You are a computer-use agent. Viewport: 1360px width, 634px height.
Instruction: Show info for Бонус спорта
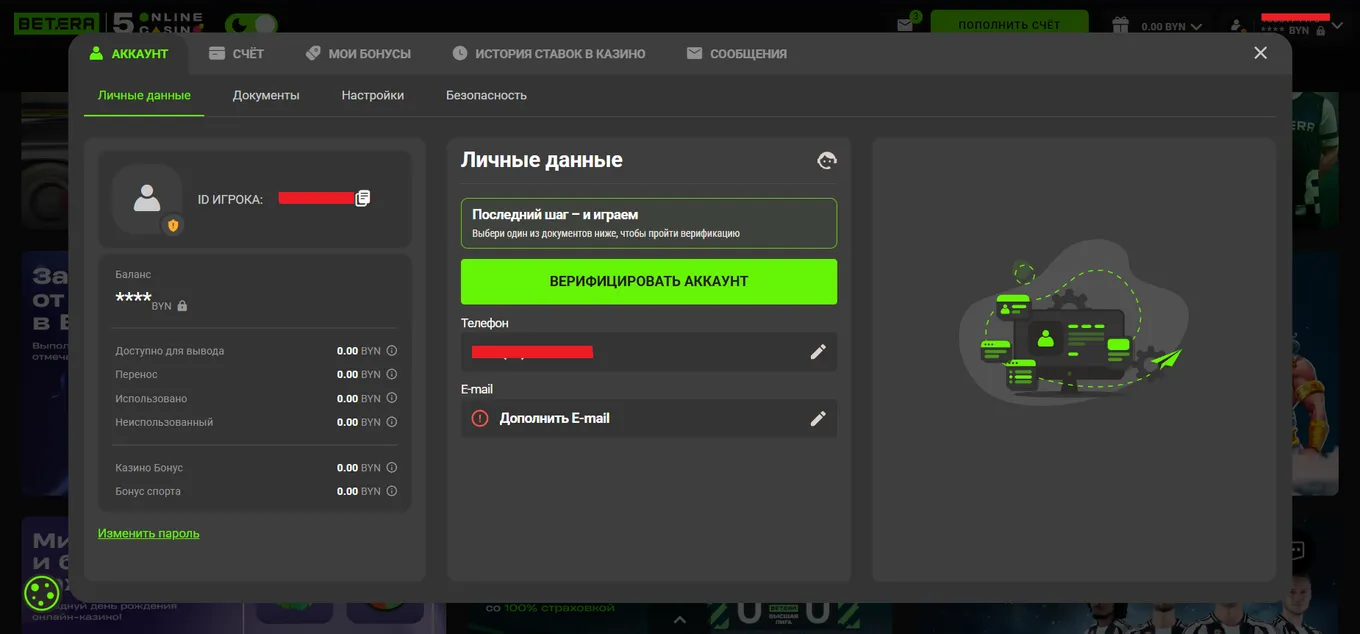(392, 491)
